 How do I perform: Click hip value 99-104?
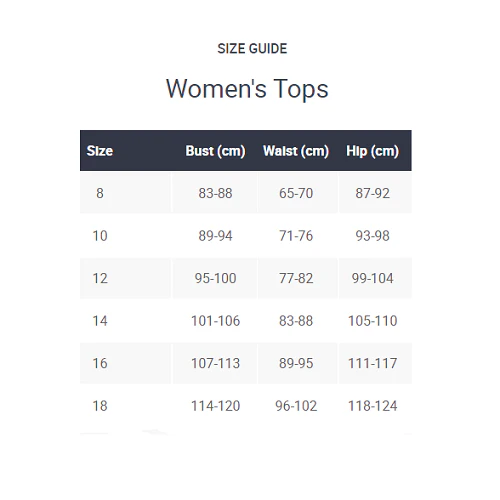[x=372, y=278]
